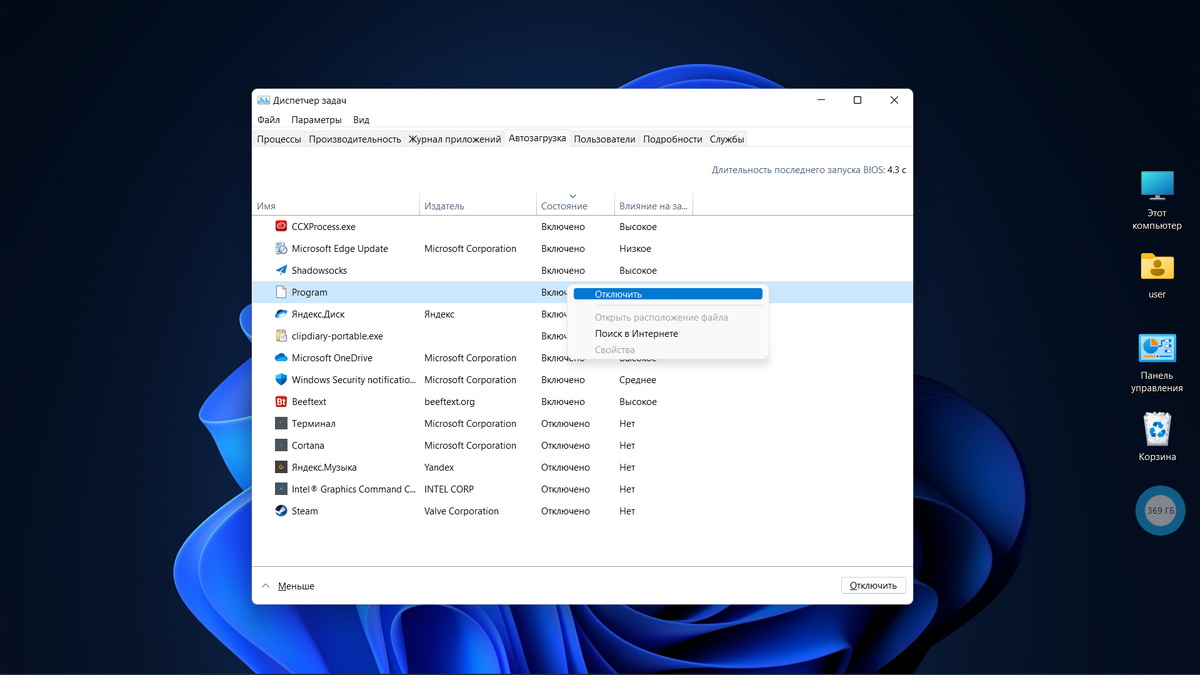Image resolution: width=1200 pixels, height=675 pixels.
Task: Click the Intel Graphics Command Center icon
Action: [x=281, y=490]
